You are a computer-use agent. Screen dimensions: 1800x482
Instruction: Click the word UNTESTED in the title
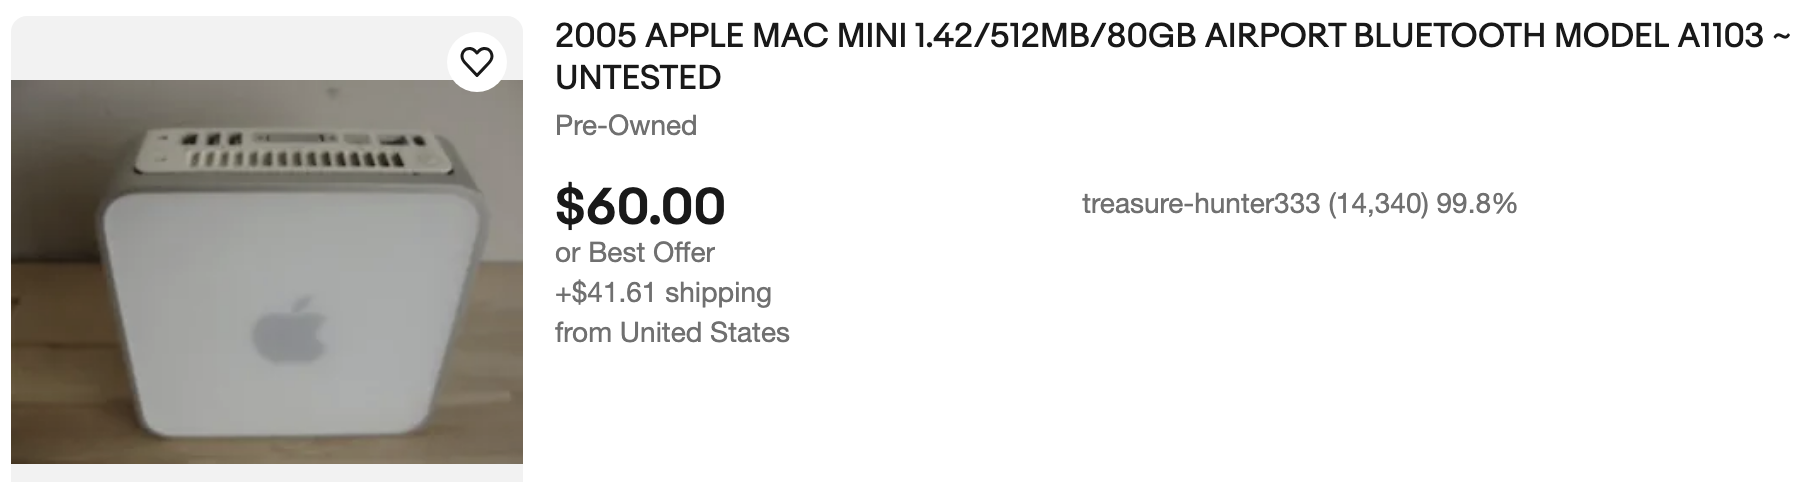[x=638, y=77]
